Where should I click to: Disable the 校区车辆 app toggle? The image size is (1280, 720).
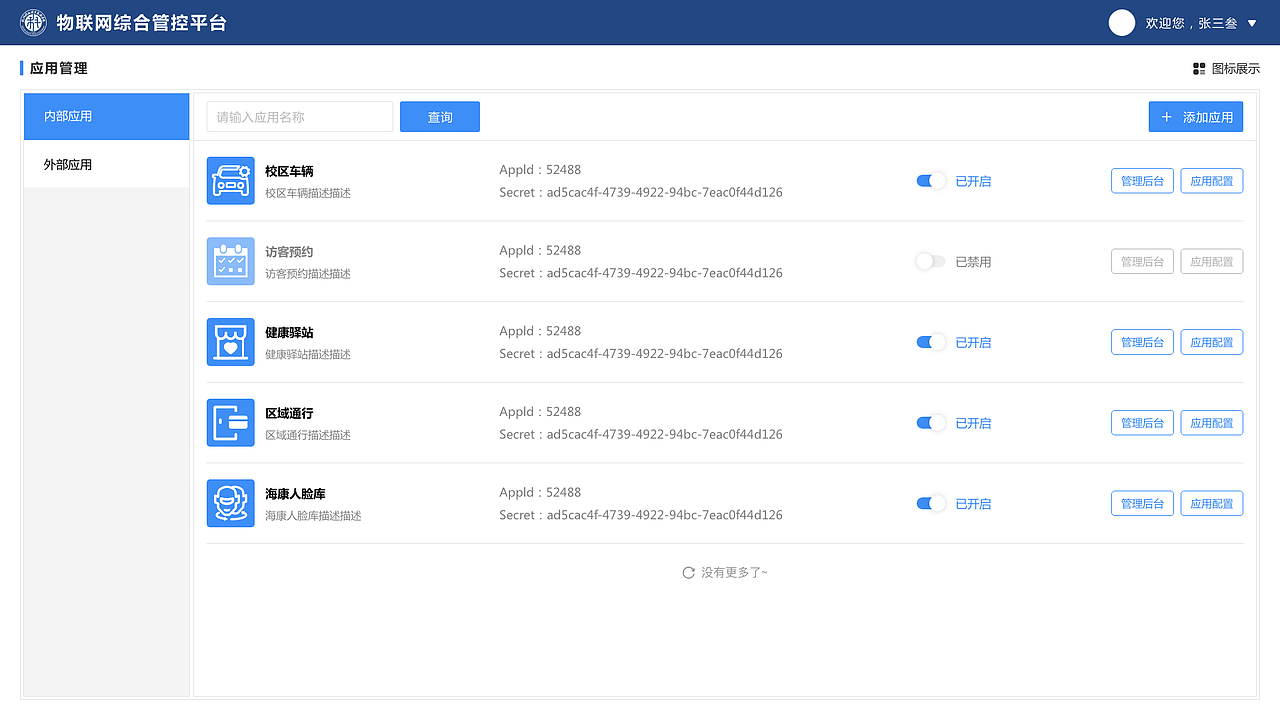931,181
